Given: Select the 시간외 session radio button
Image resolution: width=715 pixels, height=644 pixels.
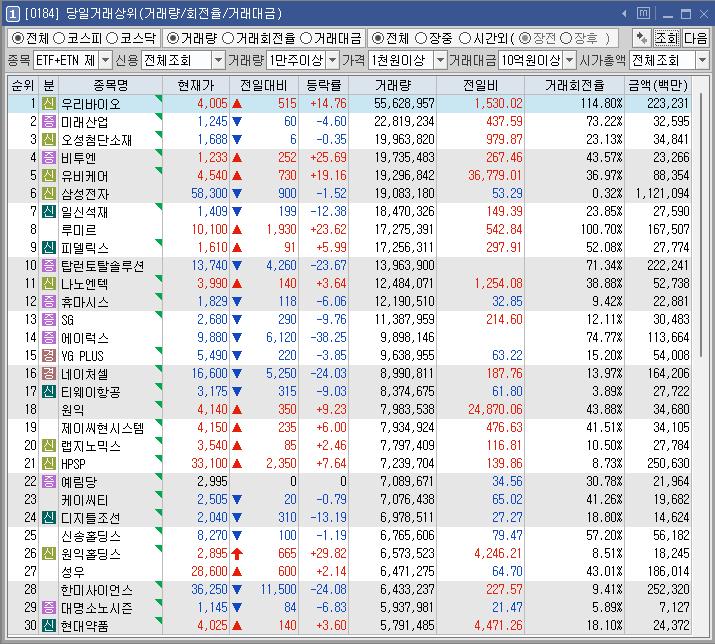Looking at the screenshot, I should (x=464, y=38).
